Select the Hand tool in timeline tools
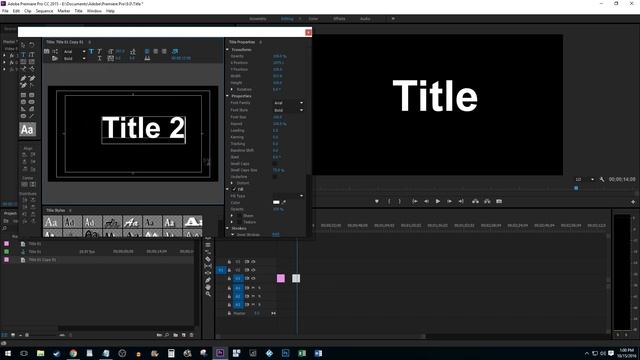Image resolution: width=640 pixels, height=360 pixels. 208,287
